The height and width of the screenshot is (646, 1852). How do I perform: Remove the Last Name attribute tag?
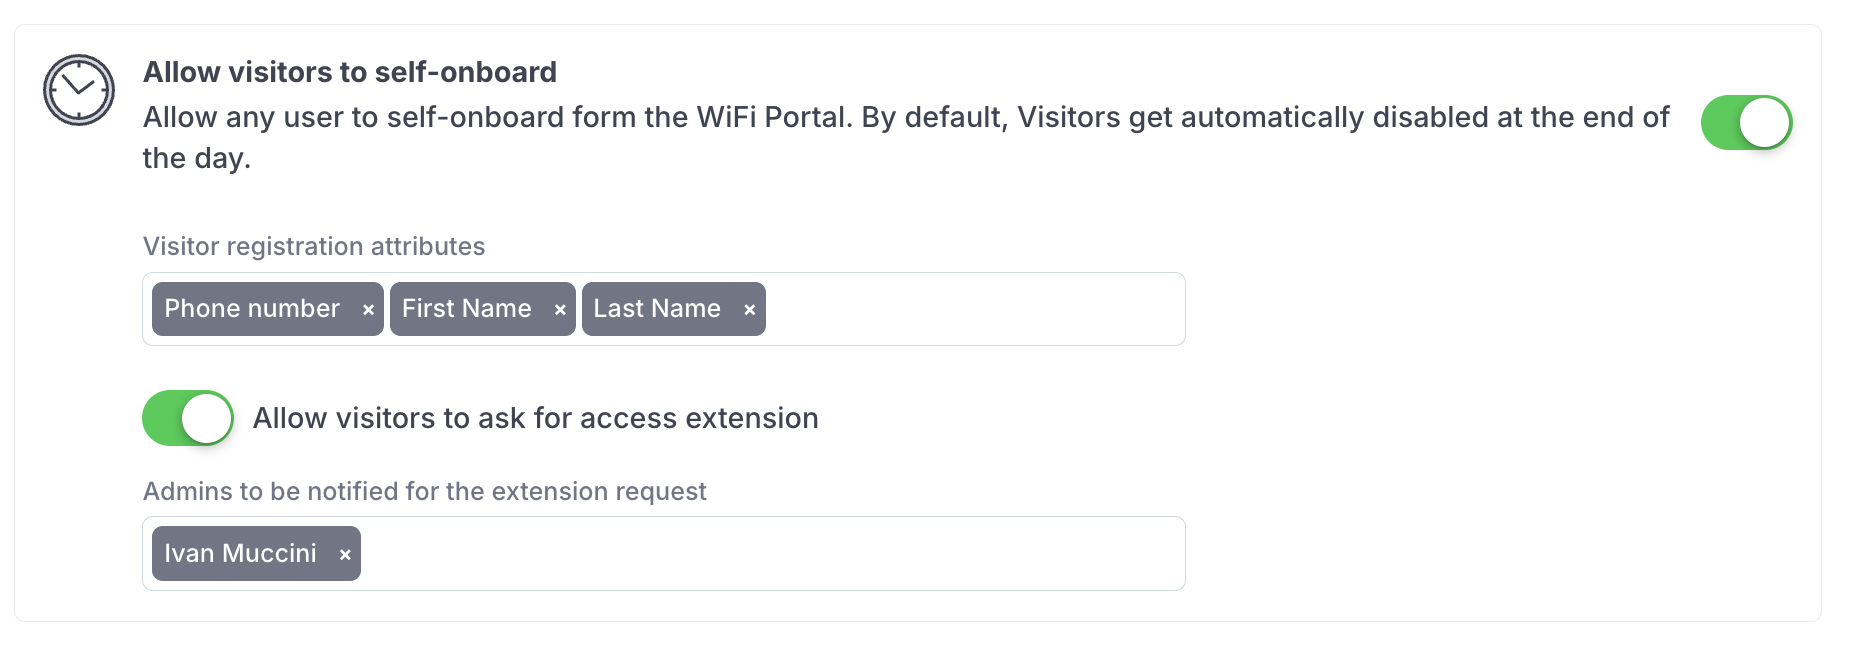pyautogui.click(x=749, y=310)
